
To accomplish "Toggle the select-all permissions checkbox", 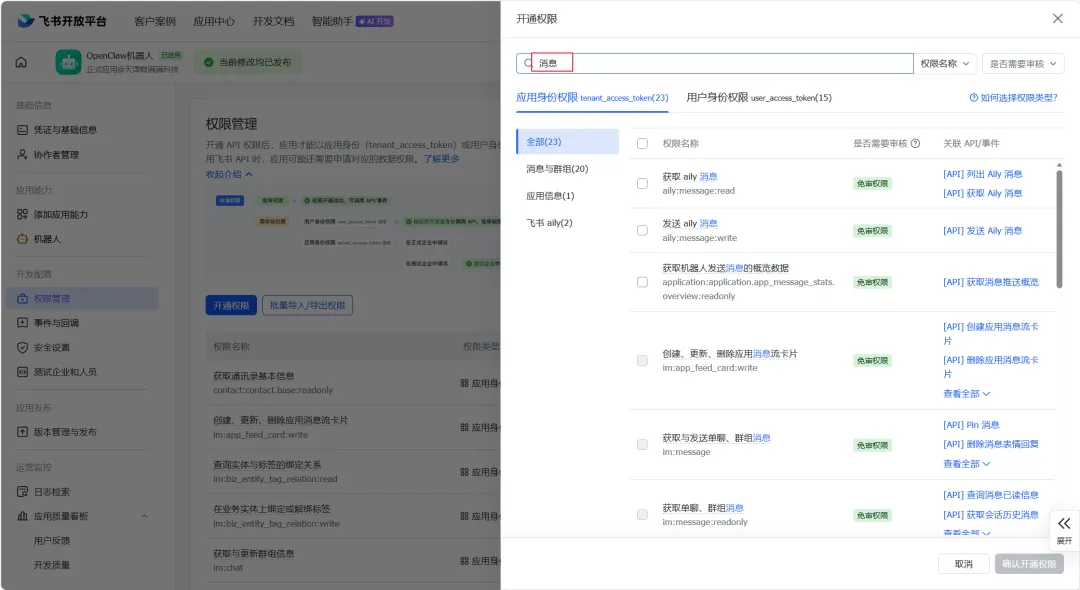I will [x=643, y=143].
